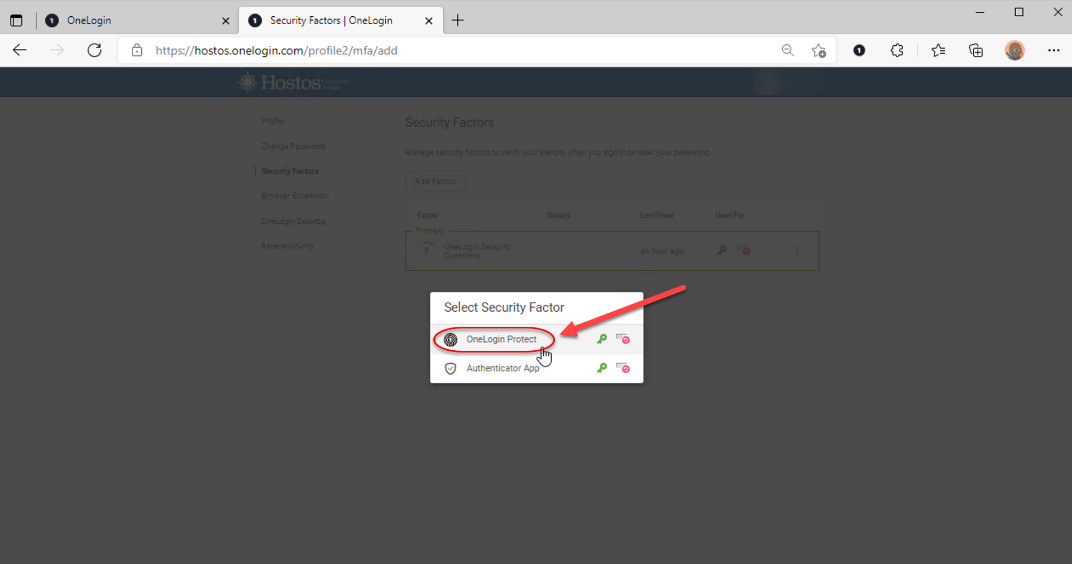1072x564 pixels.
Task: Choose Authenticator App security factor
Action: [537, 368]
